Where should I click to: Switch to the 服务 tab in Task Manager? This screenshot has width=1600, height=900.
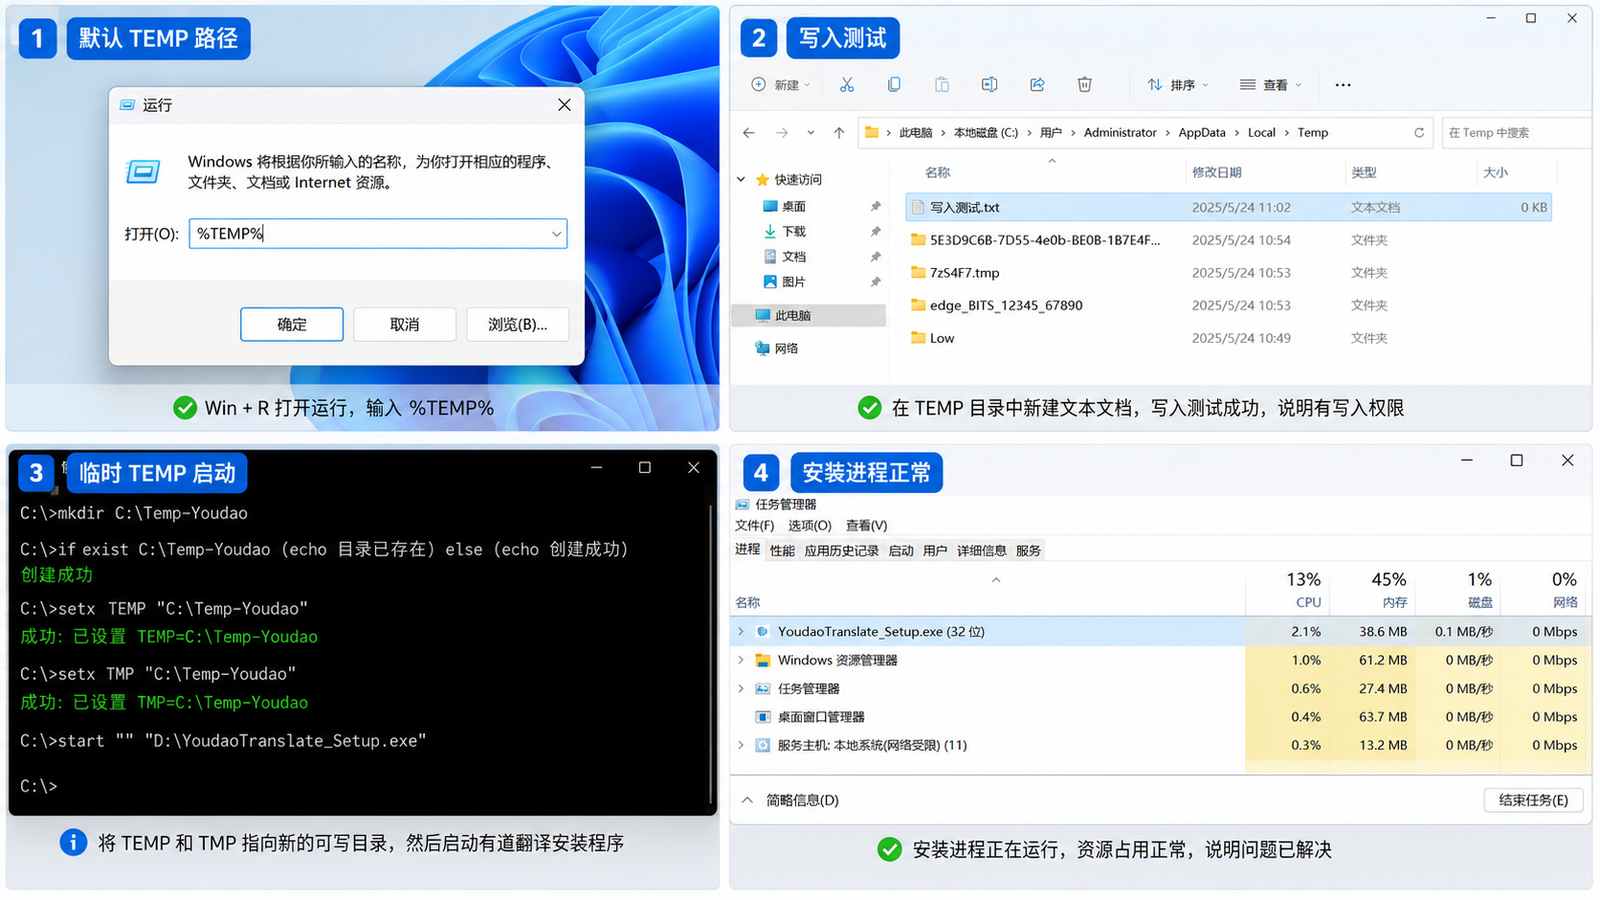click(1028, 551)
